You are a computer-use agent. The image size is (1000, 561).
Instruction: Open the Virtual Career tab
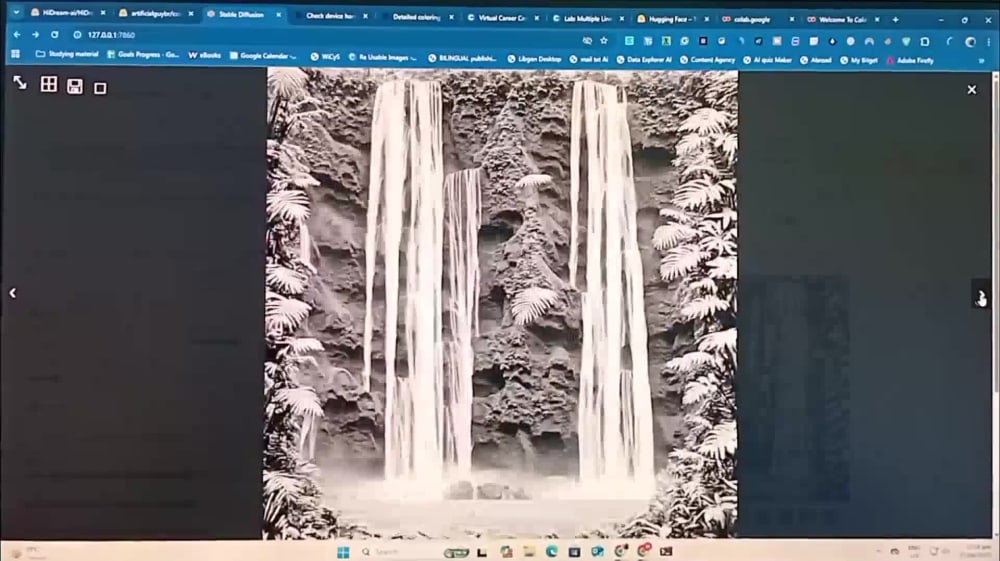[x=502, y=18]
